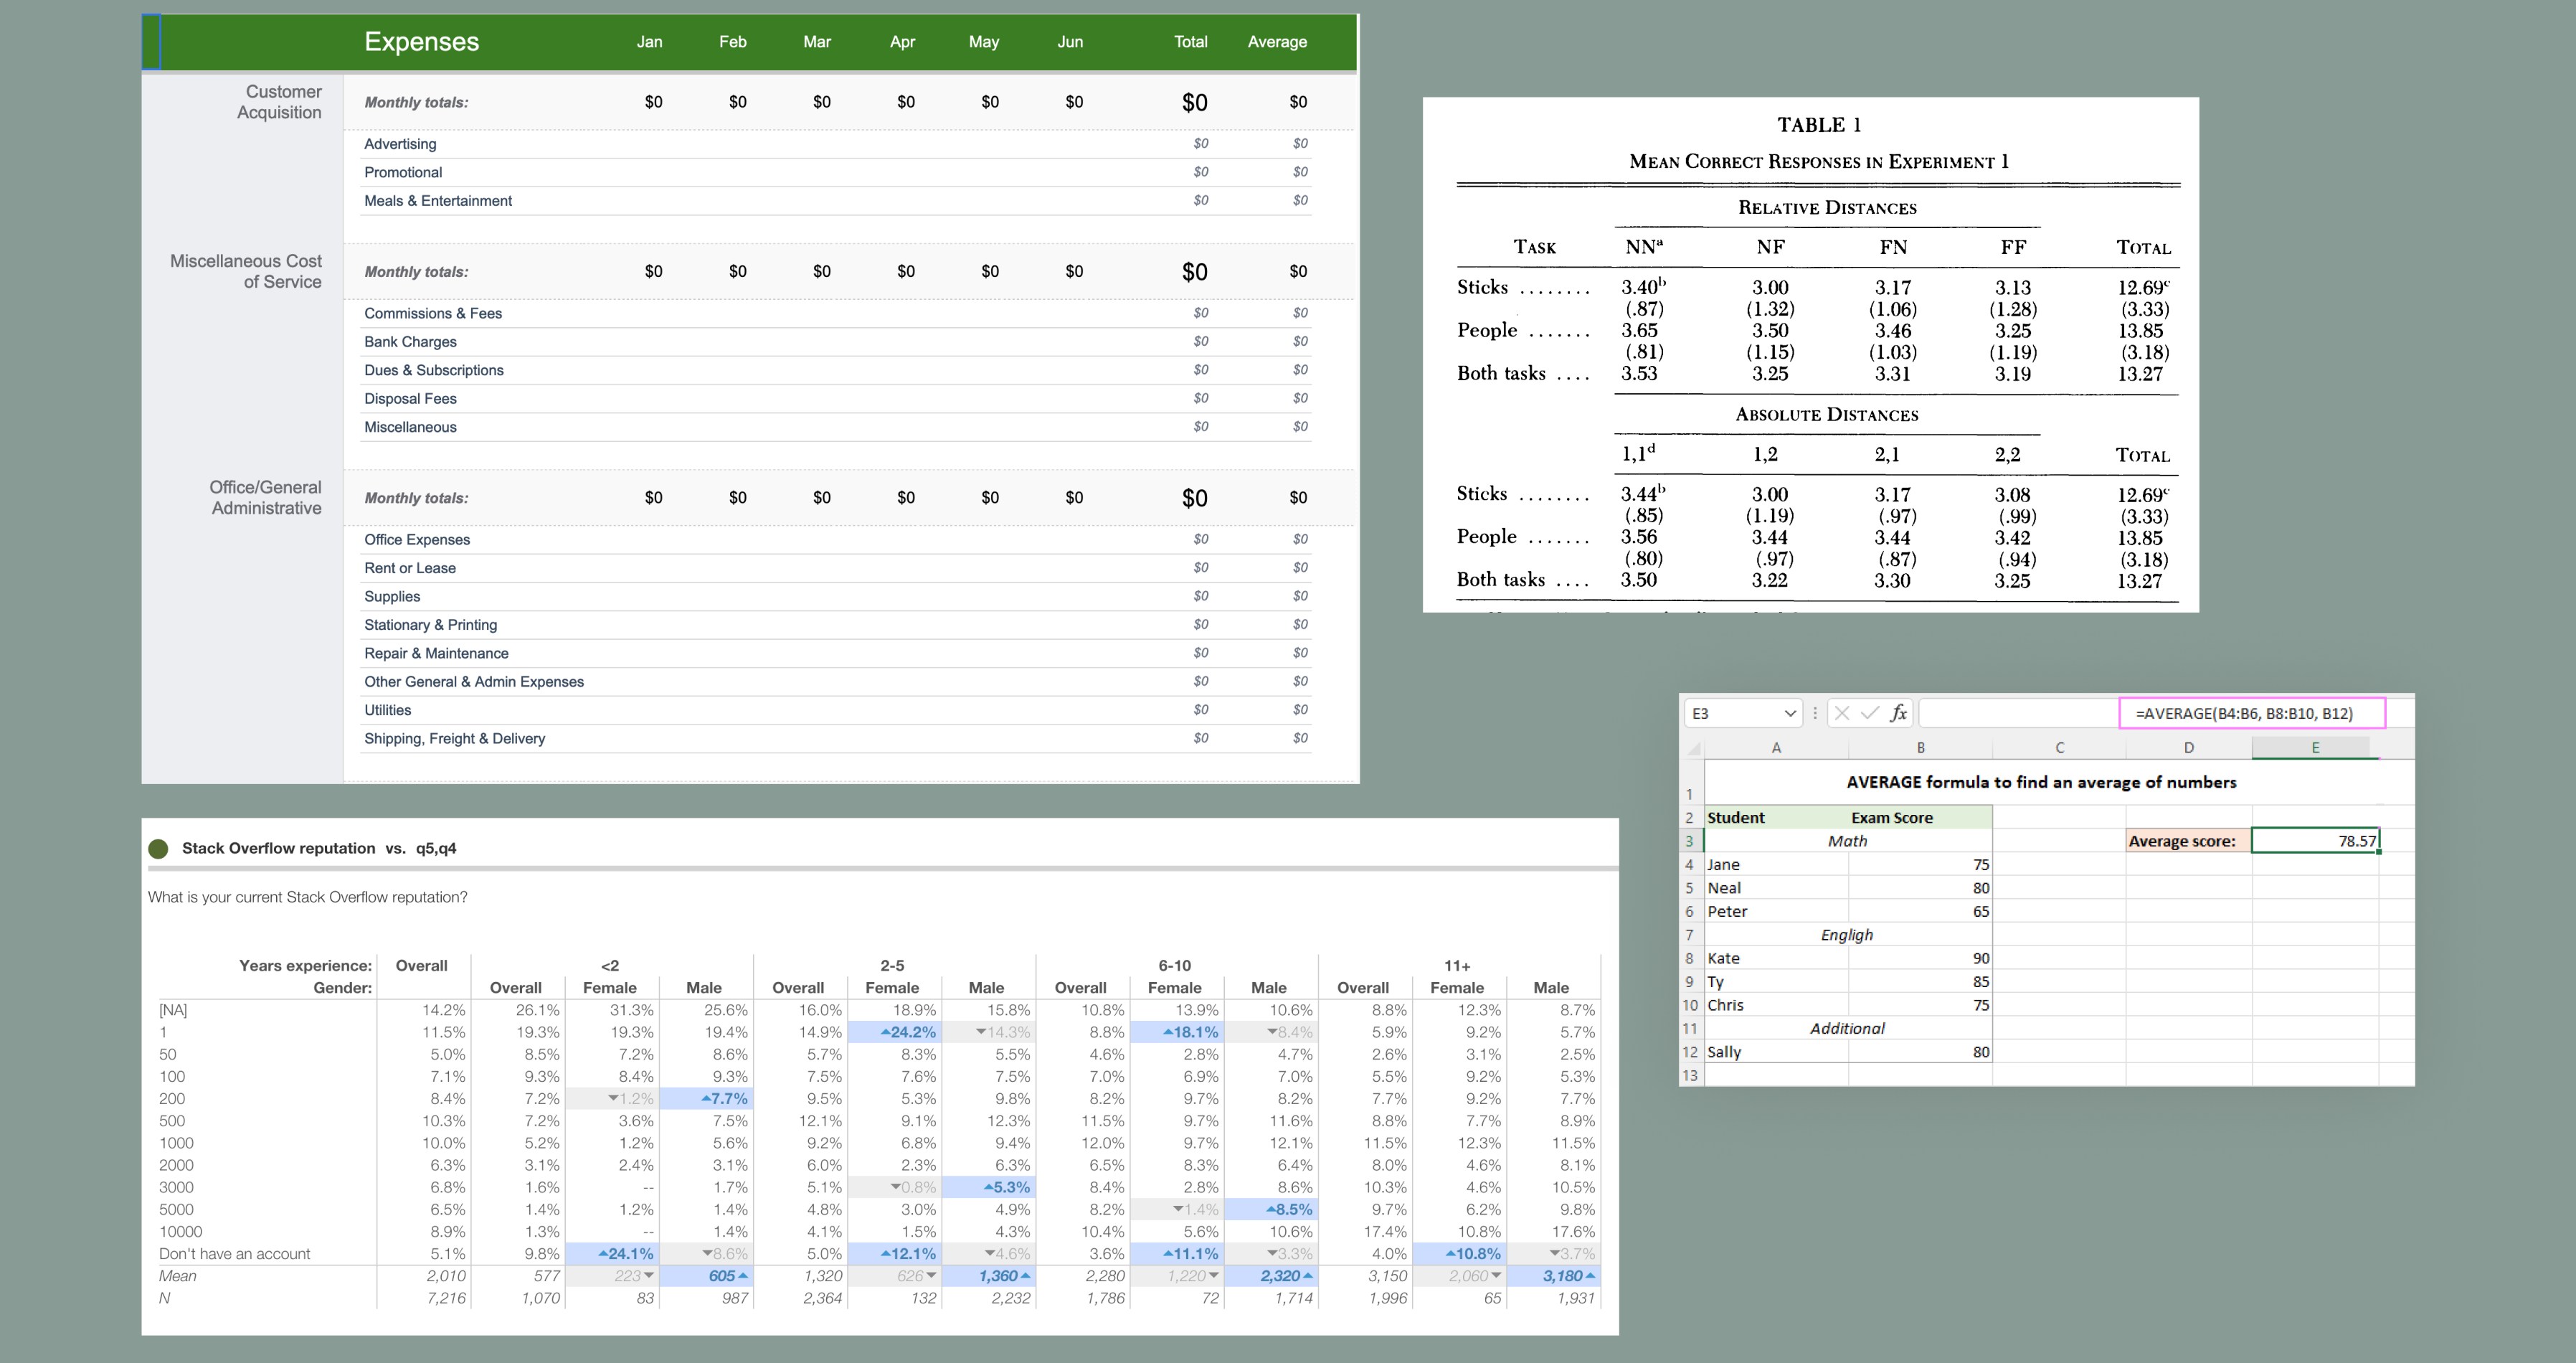Screen dimensions: 2576x1363
Task: Click the 'Office/General Administrative' section label
Action: 265,497
